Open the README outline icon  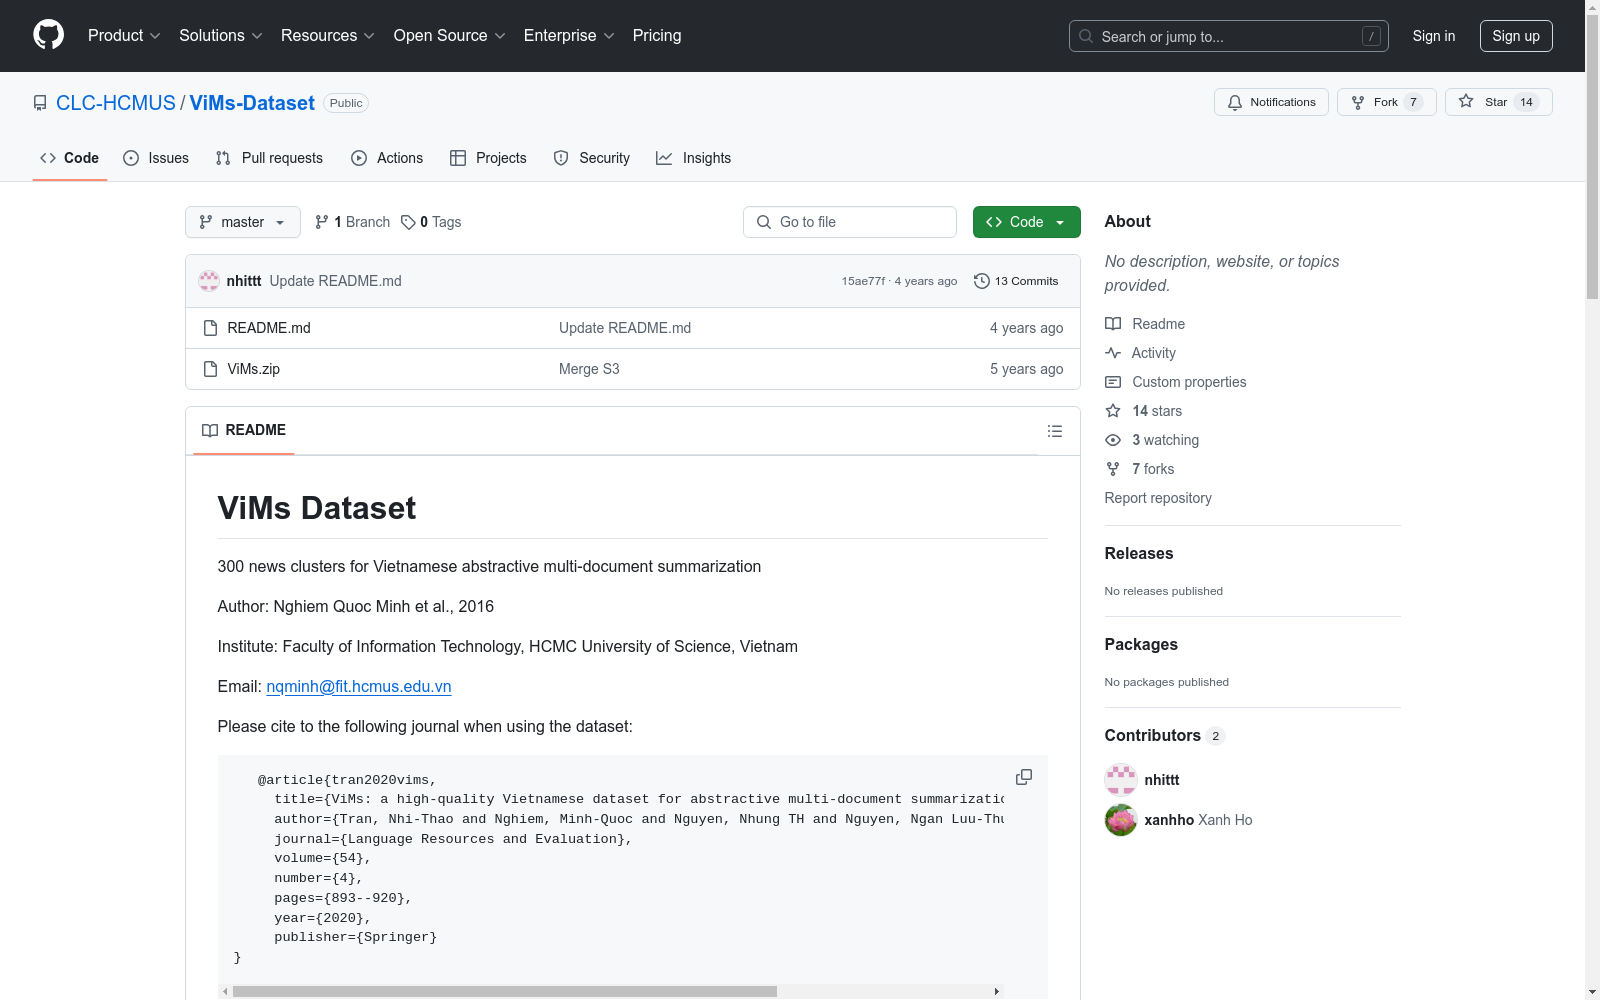pos(1055,431)
